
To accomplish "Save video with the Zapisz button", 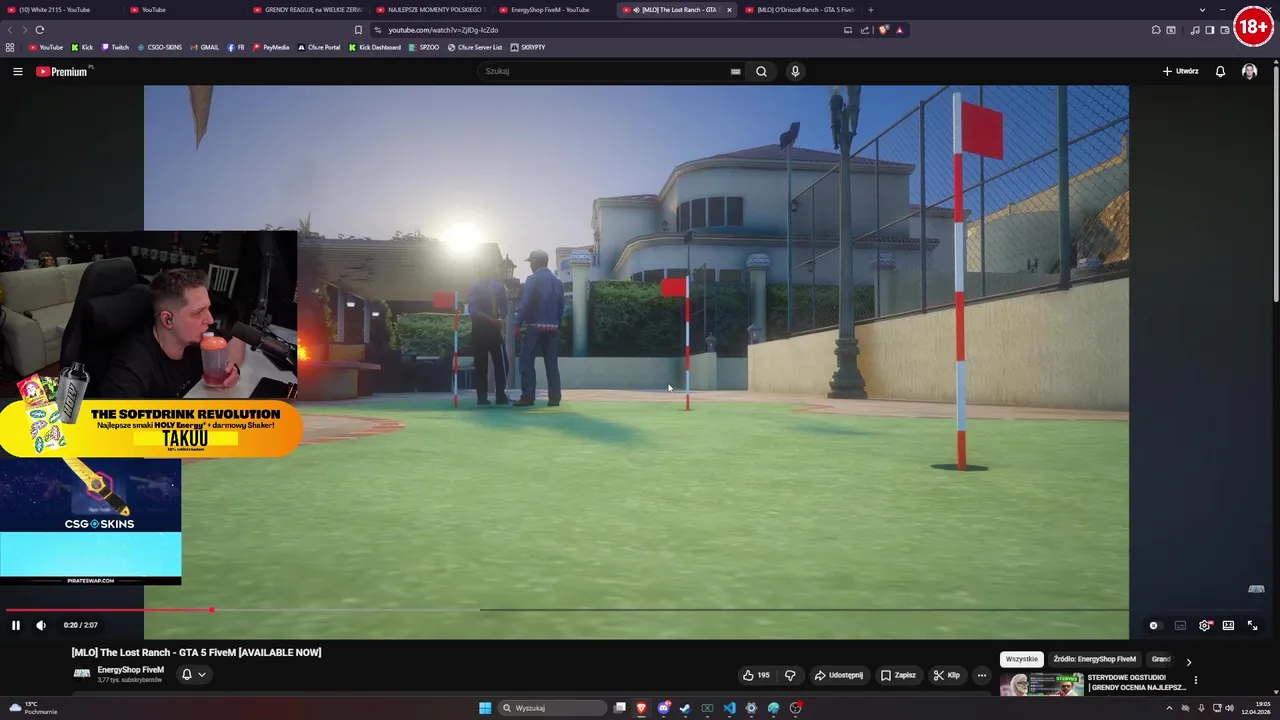I will click(x=898, y=675).
